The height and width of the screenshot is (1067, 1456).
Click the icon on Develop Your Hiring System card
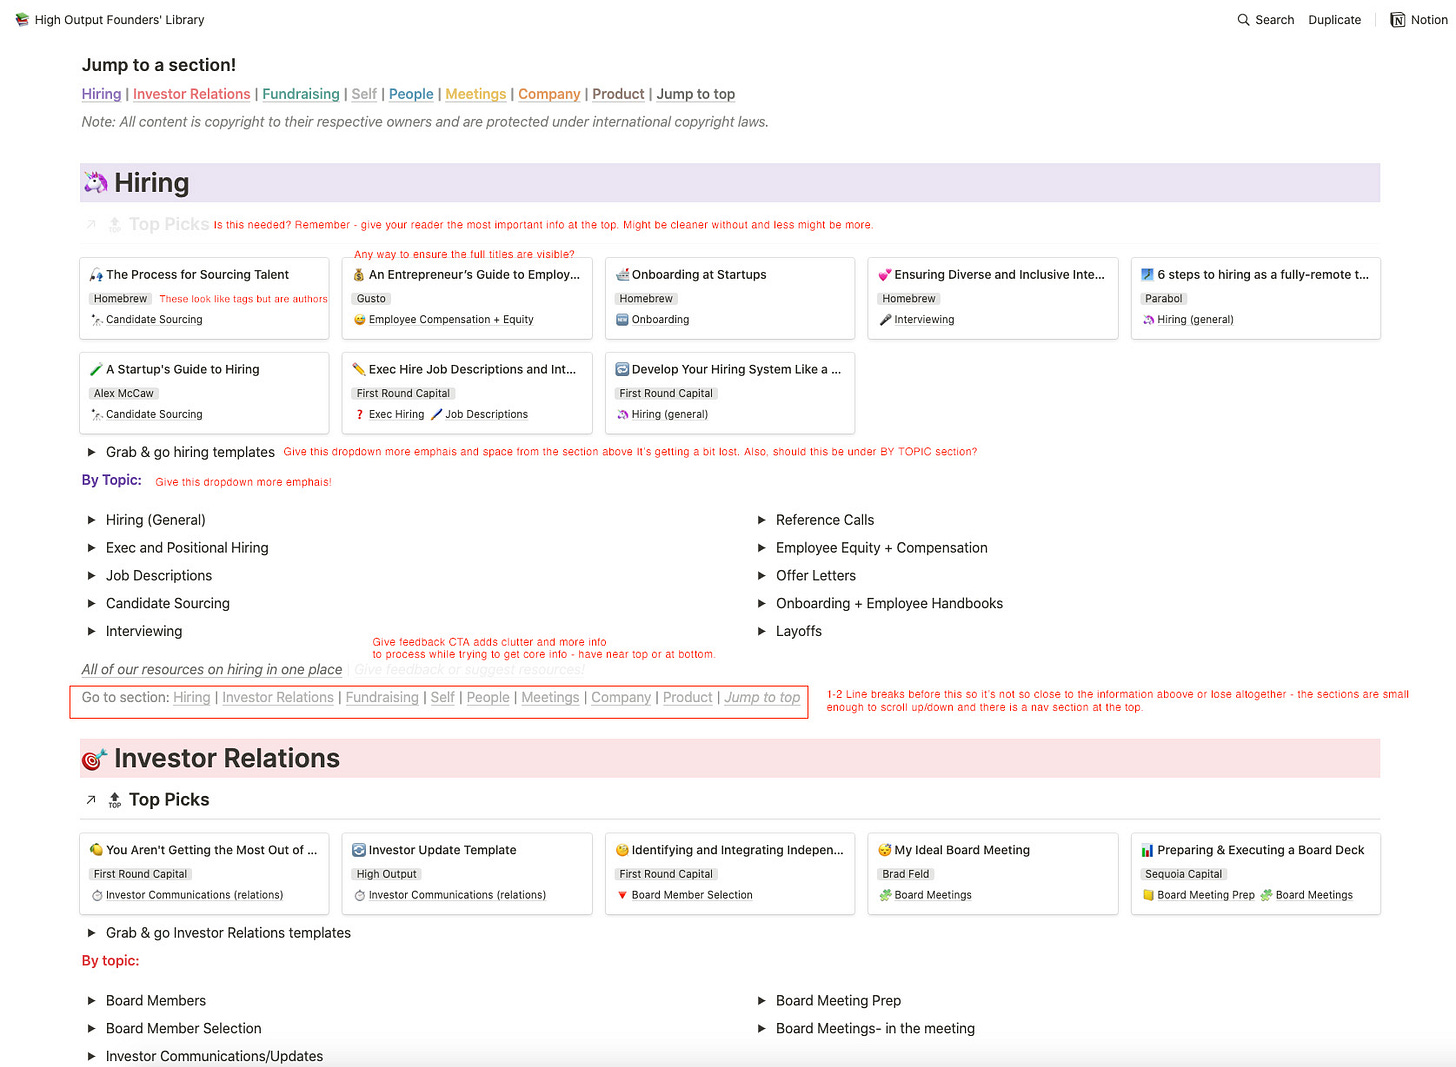(x=622, y=370)
